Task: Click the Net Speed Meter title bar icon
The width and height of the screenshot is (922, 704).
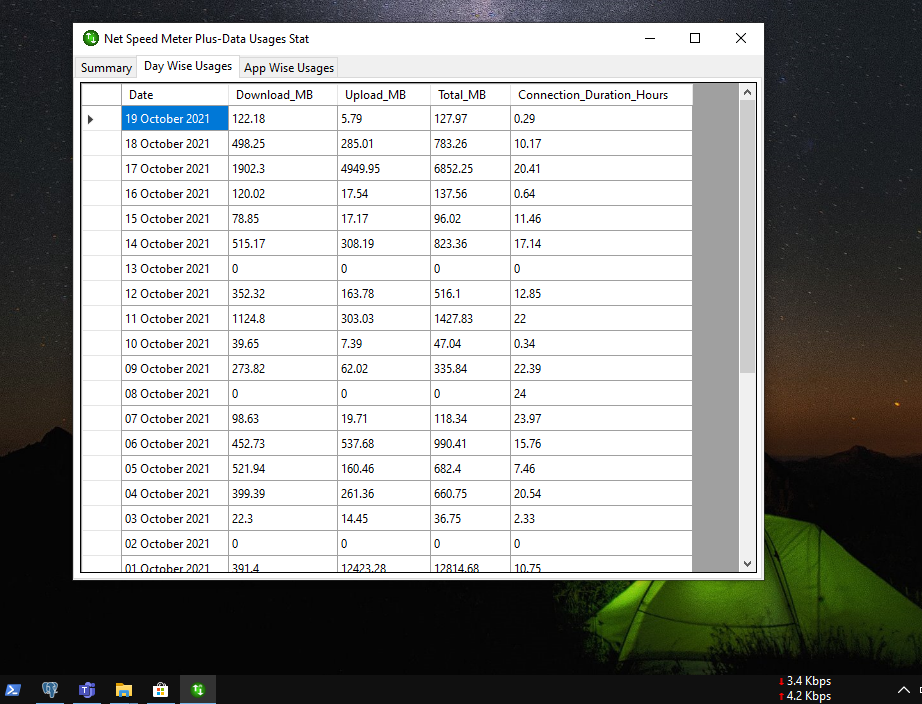Action: point(90,38)
